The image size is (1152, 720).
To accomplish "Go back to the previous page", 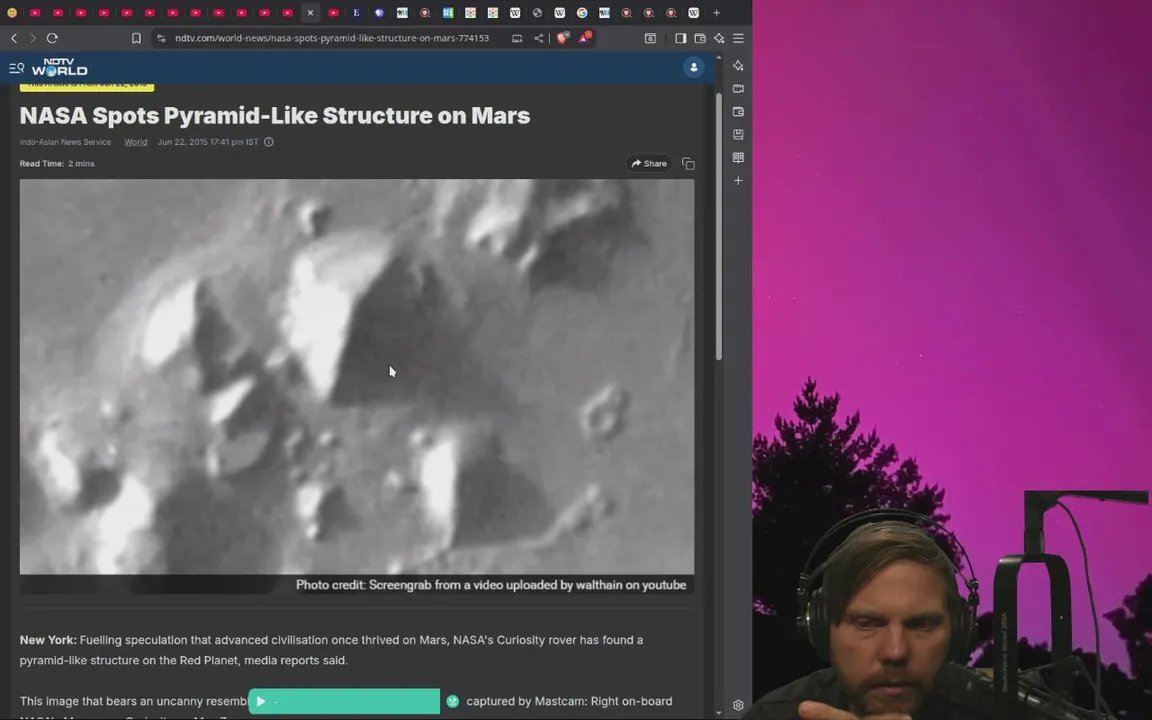I will pyautogui.click(x=14, y=38).
